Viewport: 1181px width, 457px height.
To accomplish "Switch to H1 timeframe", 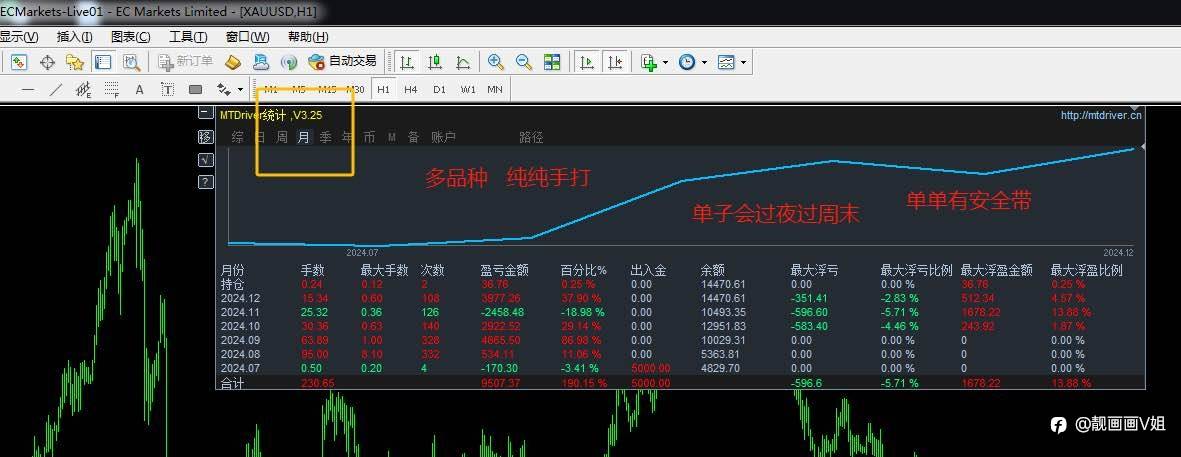I will pyautogui.click(x=383, y=90).
